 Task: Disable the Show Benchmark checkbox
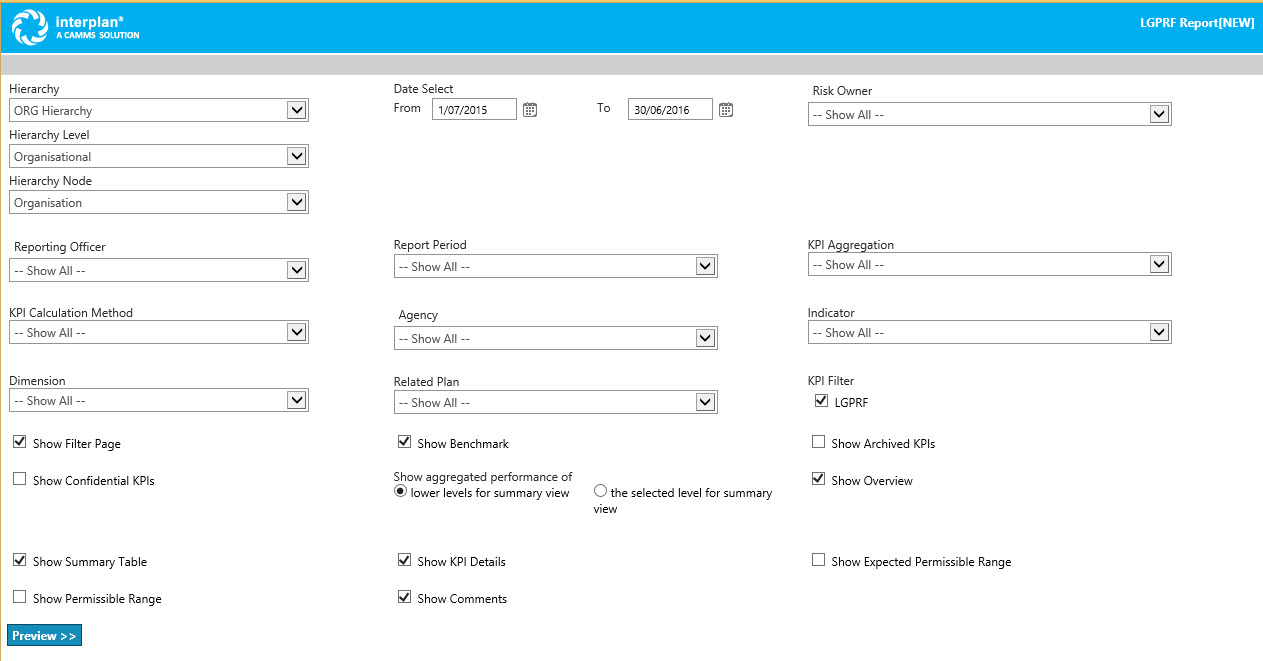point(405,442)
